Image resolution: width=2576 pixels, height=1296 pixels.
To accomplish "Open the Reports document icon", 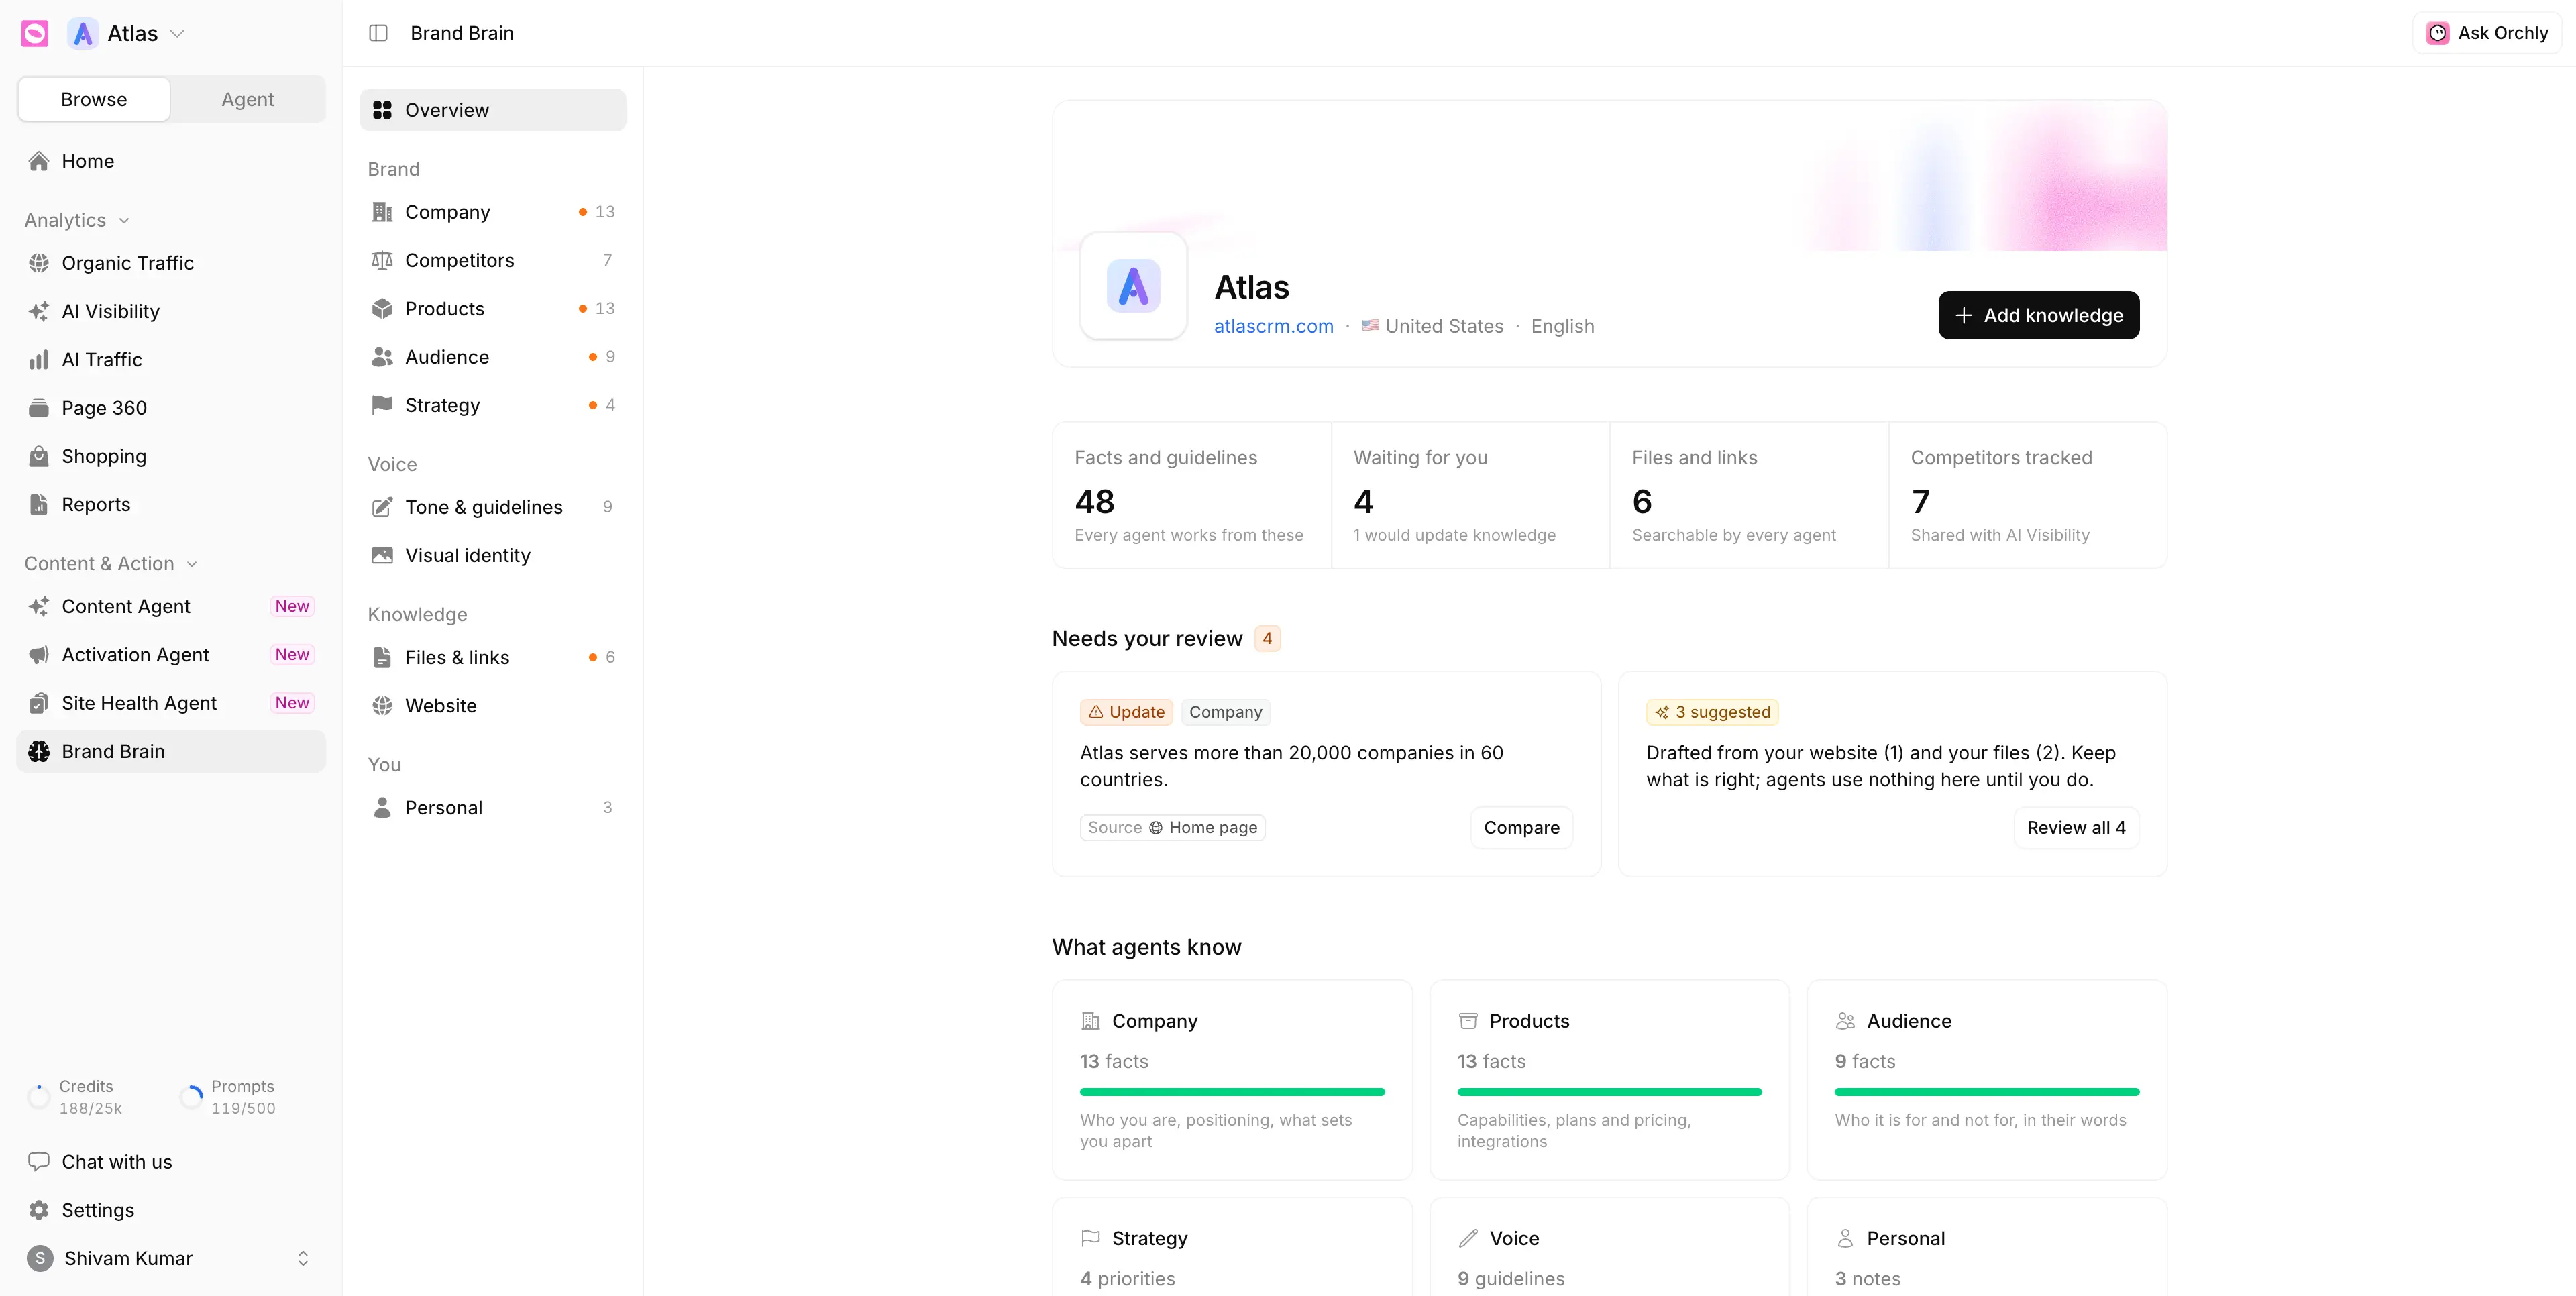I will (39, 504).
